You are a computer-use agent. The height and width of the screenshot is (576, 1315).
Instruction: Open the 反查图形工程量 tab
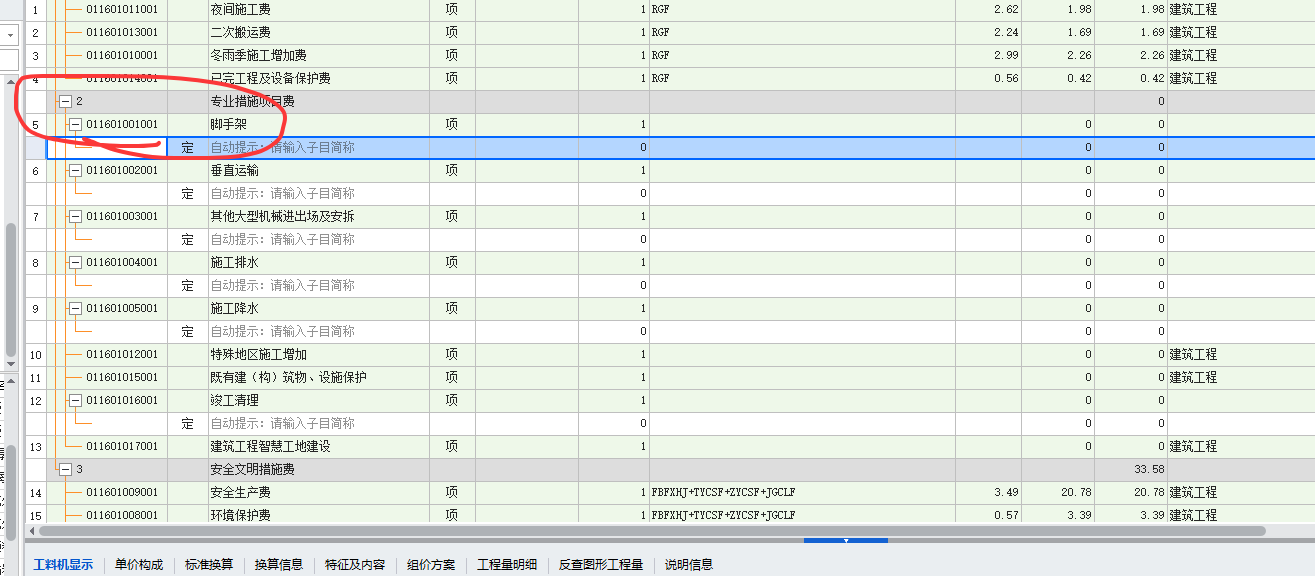[x=601, y=564]
